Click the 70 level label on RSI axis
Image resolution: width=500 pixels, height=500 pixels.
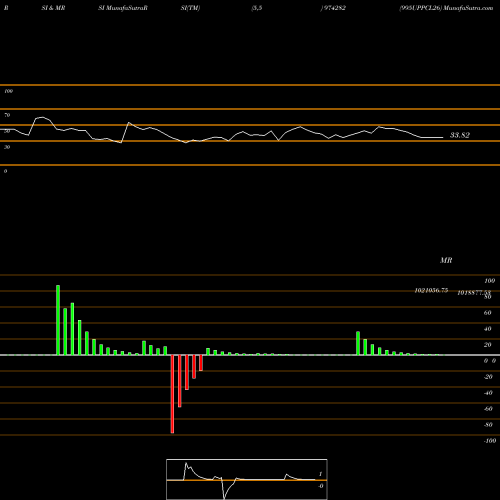pos(7,115)
